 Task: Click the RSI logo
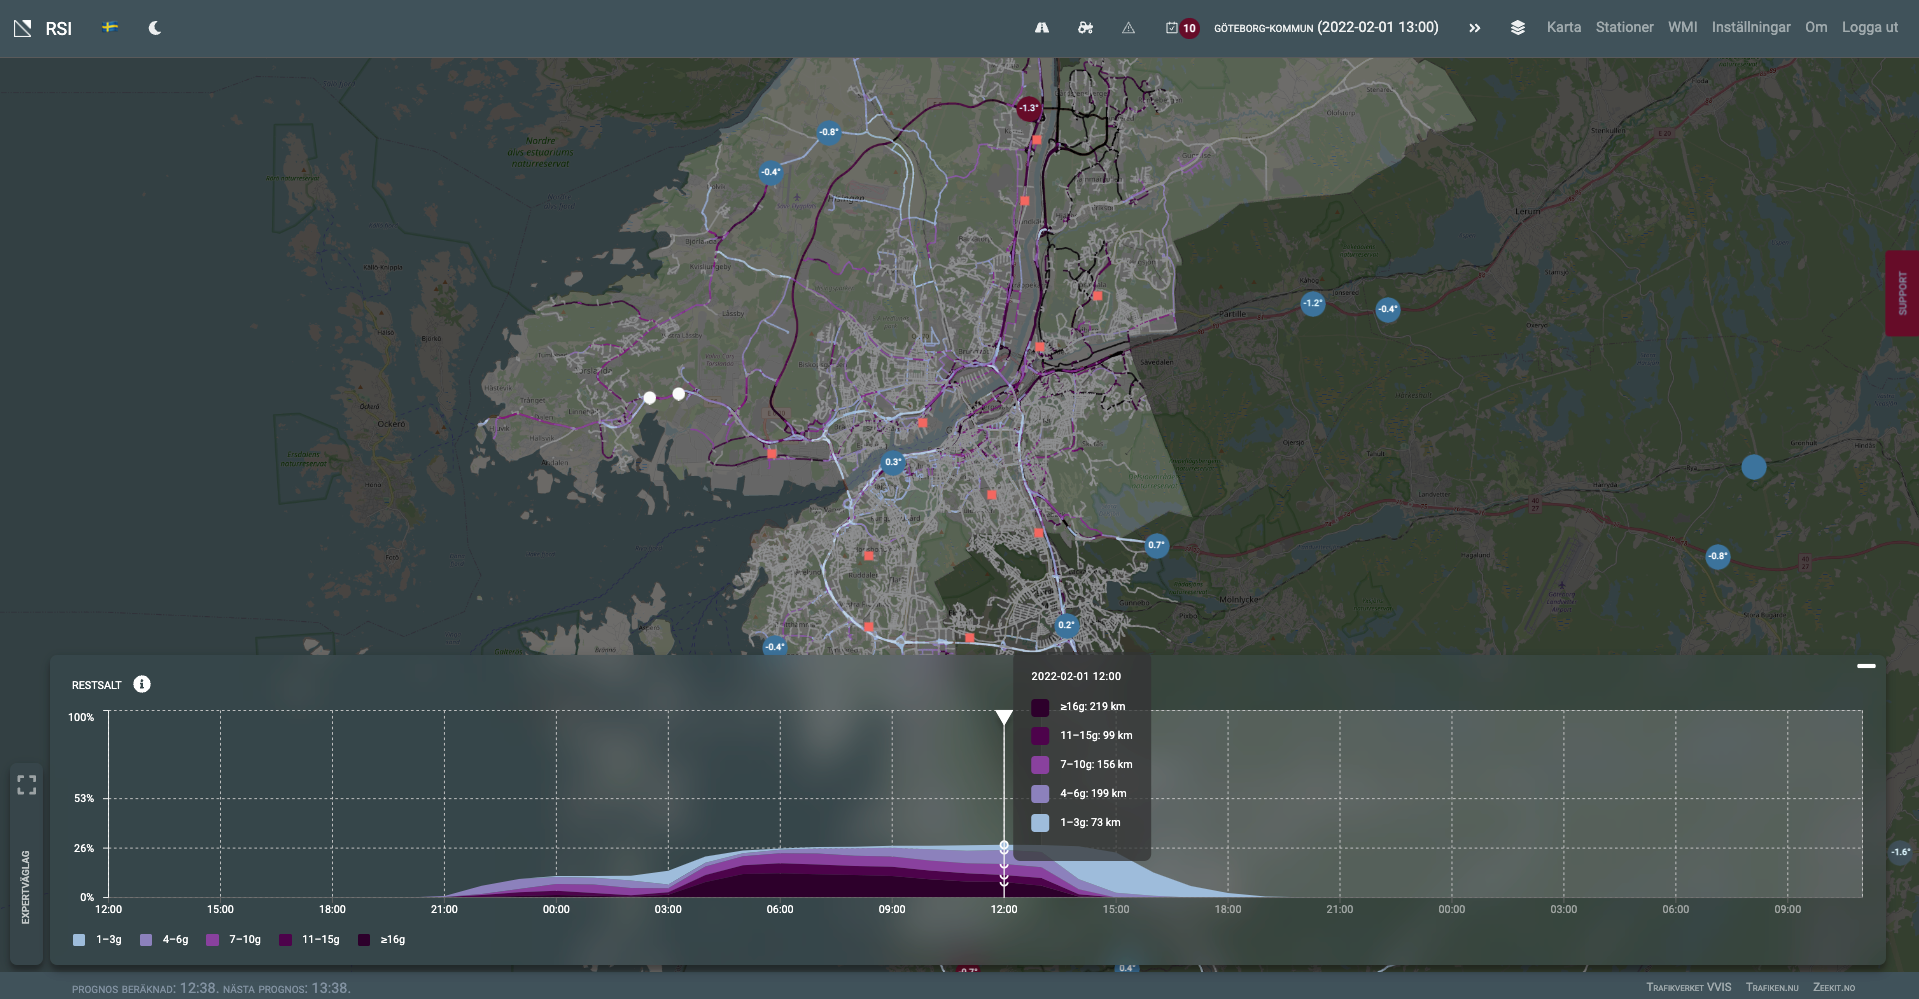coord(43,28)
